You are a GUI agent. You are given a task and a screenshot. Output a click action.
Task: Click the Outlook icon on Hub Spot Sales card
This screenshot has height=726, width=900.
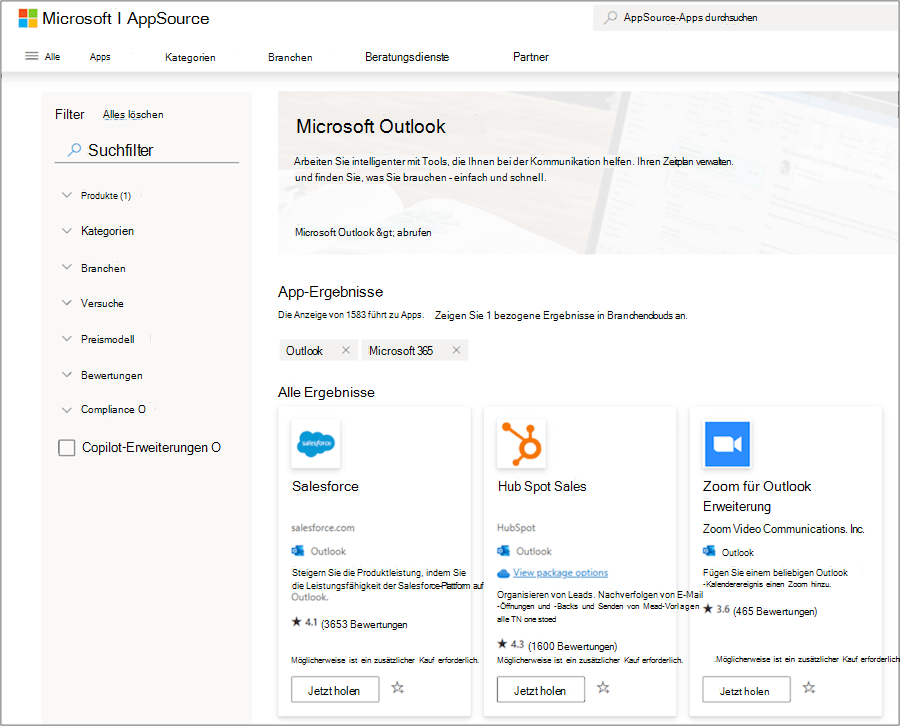[x=503, y=551]
